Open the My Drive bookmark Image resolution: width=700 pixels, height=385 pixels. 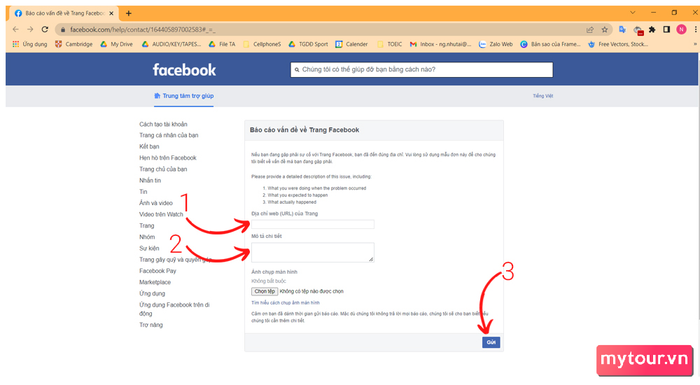[x=116, y=44]
